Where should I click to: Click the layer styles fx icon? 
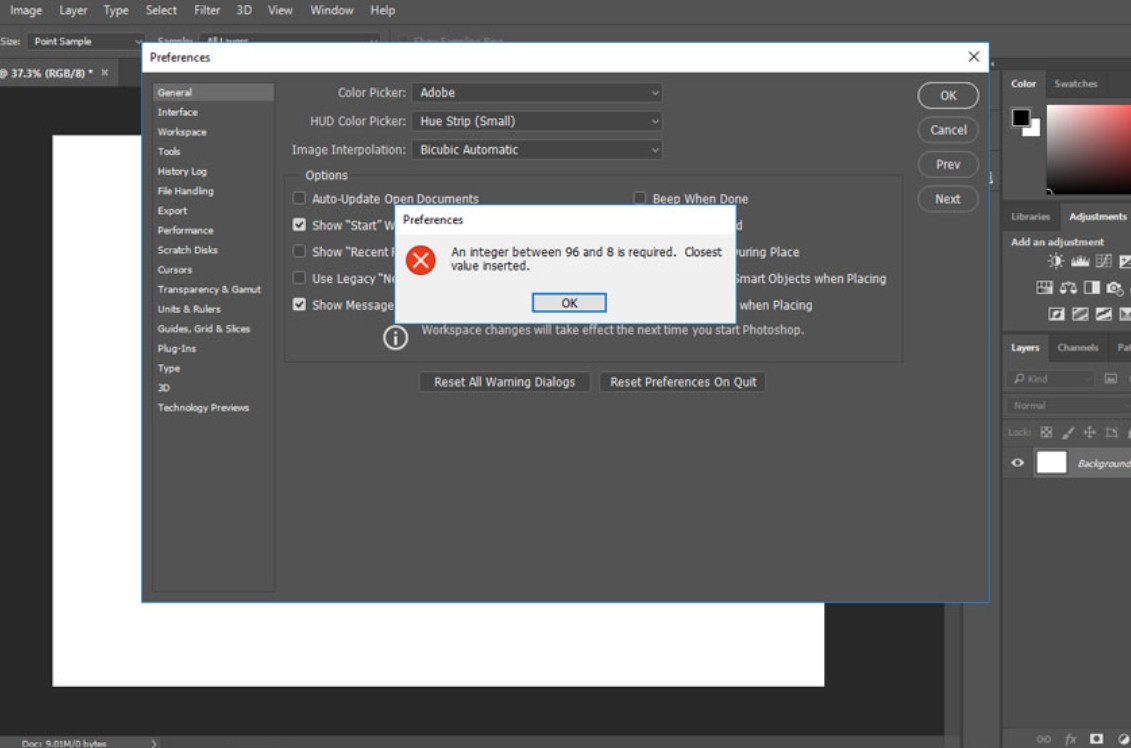(1070, 739)
